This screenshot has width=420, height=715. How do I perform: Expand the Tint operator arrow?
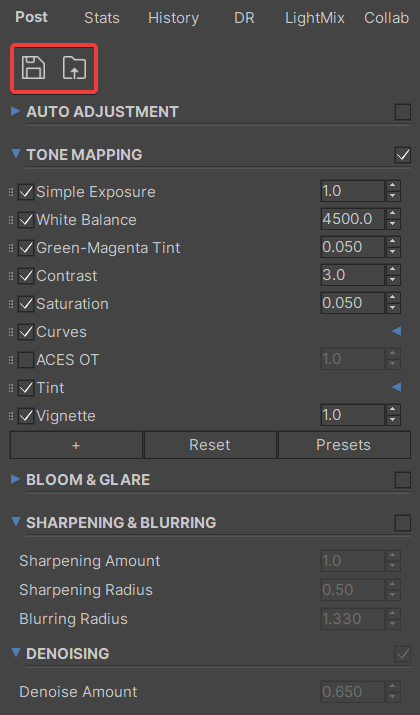397,388
